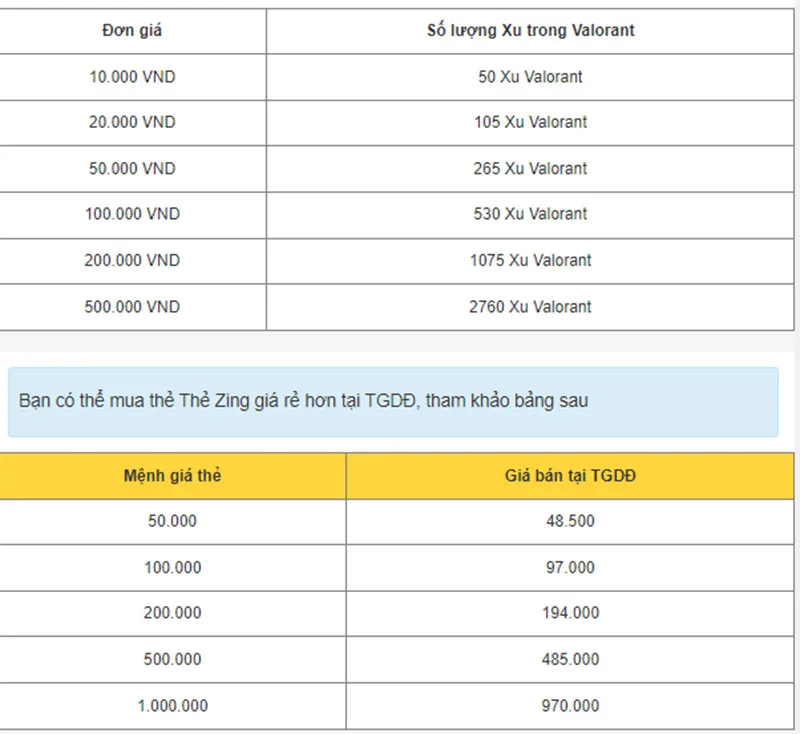Select the '2760 Xu Valorant' cell
Screen dimensions: 800x734
[530, 307]
